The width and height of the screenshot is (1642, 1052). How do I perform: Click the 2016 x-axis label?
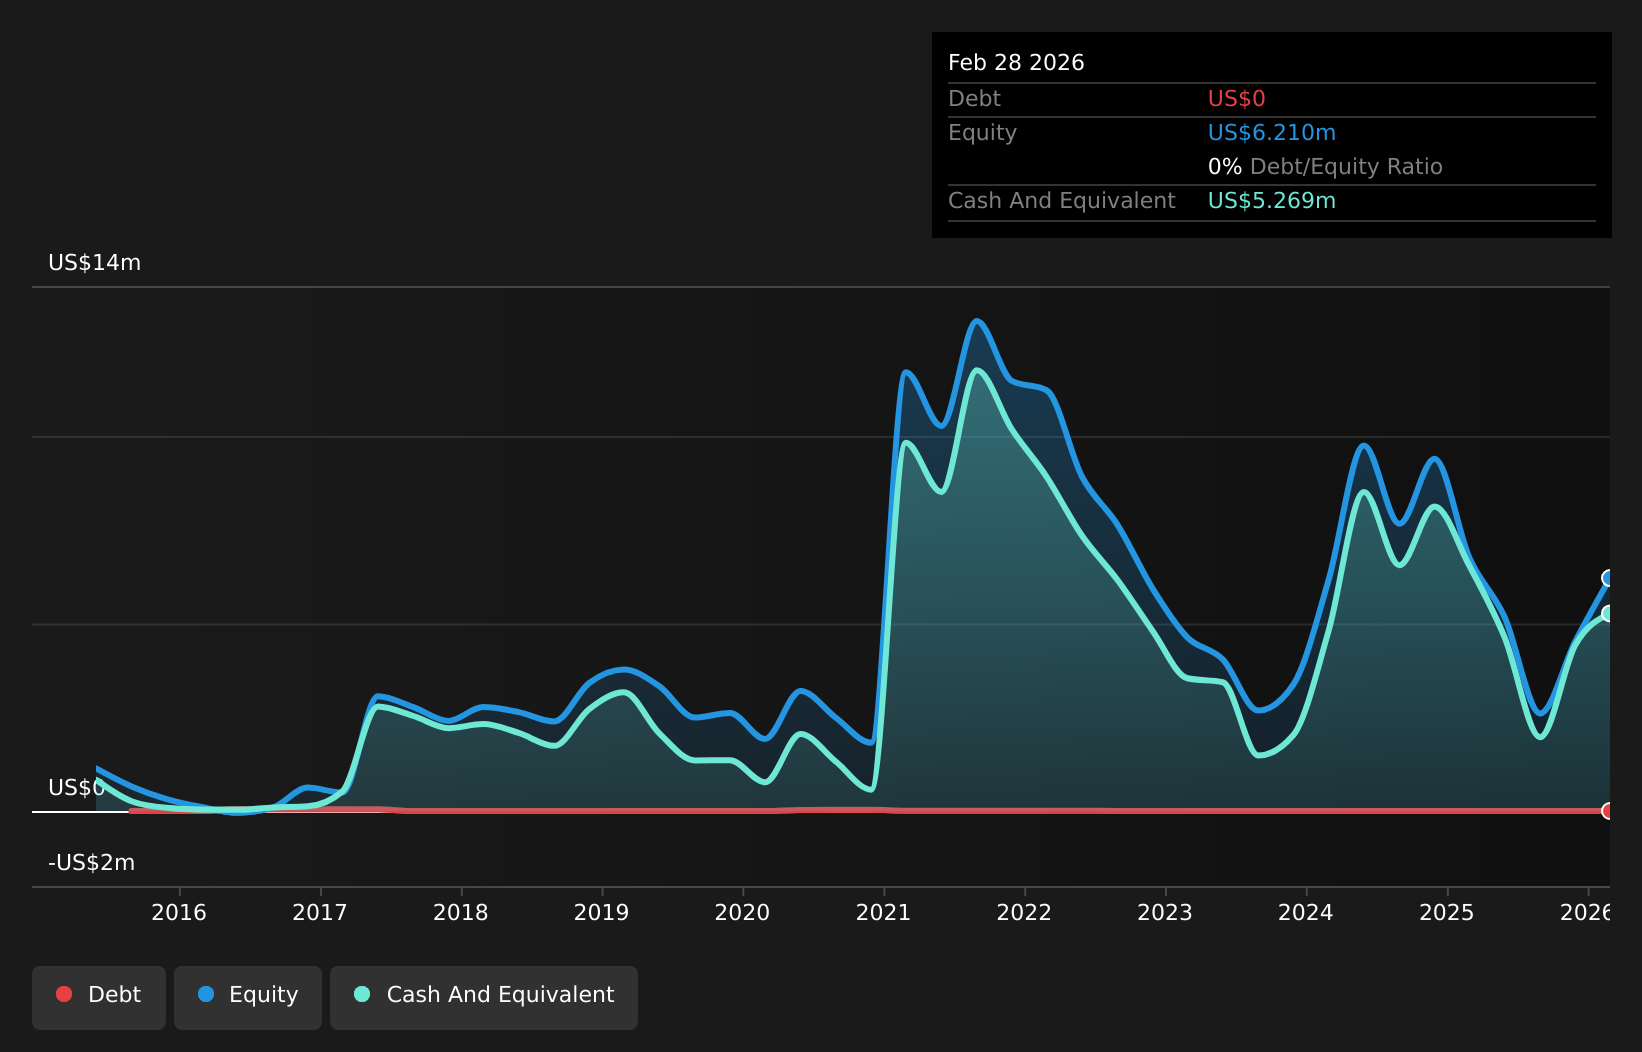click(179, 912)
